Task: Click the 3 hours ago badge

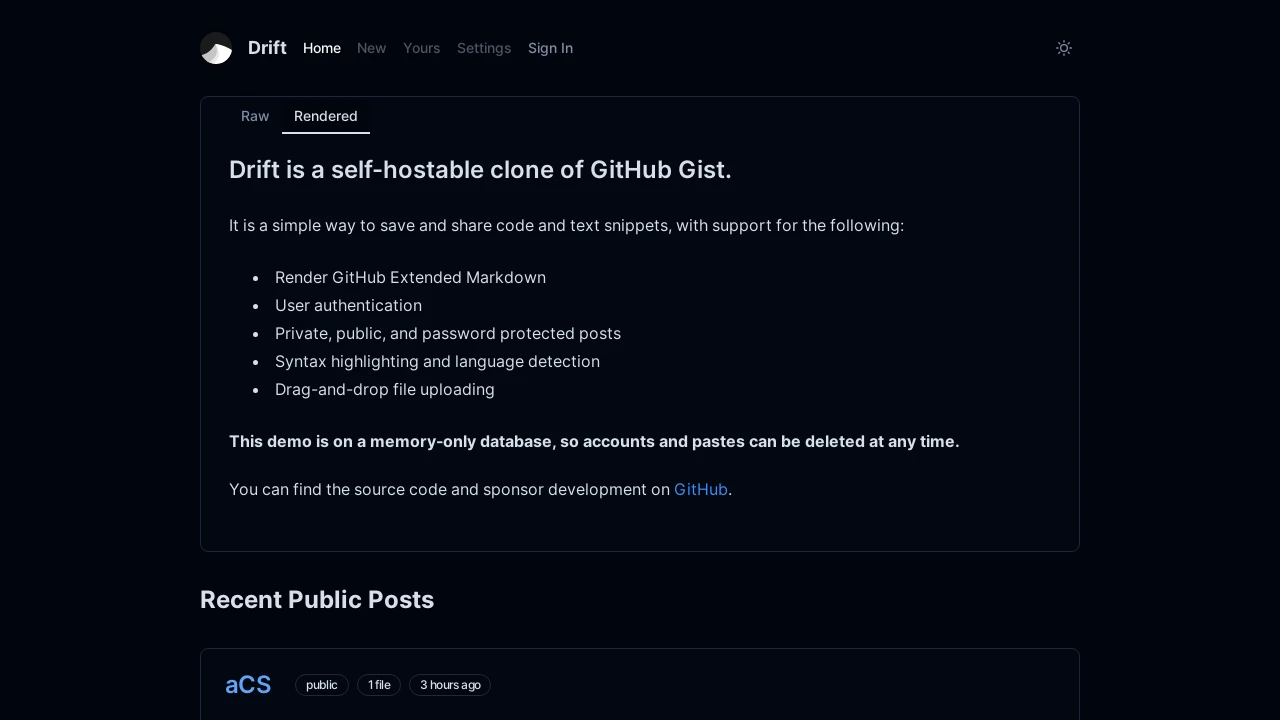Action: tap(450, 685)
